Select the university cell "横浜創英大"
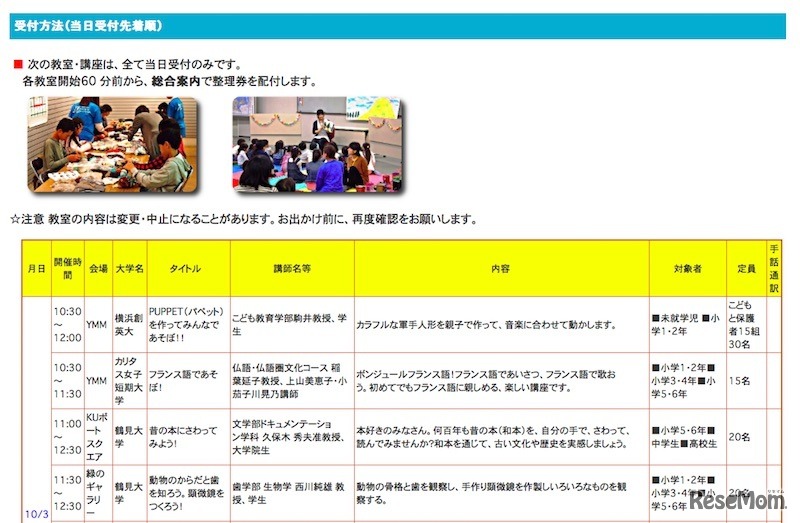The height and width of the screenshot is (523, 800). 130,325
